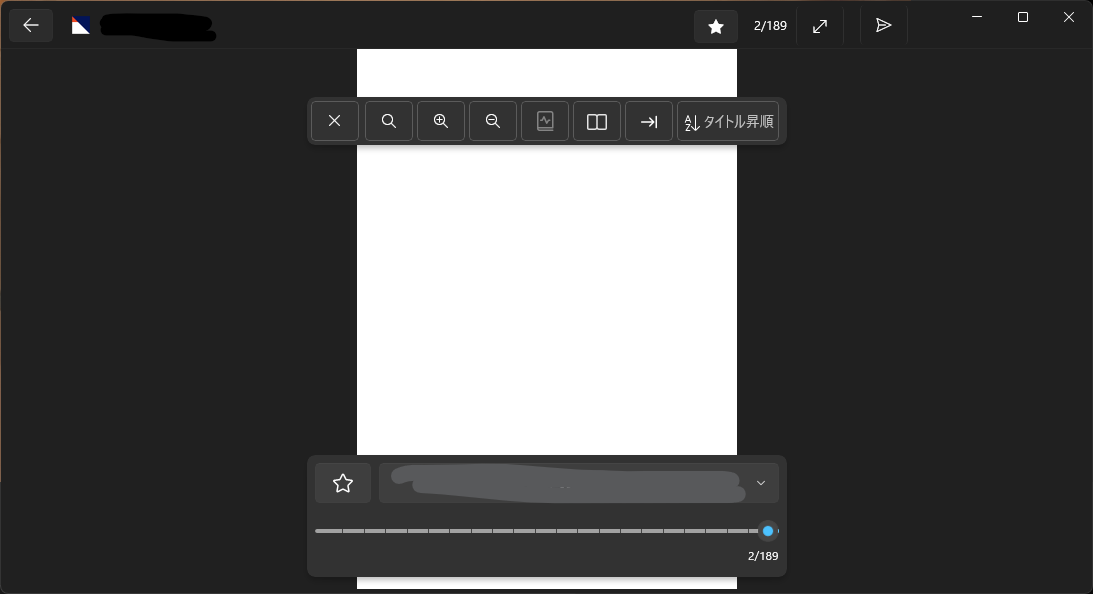
Task: Close the floating toolbar with X
Action: pos(335,121)
